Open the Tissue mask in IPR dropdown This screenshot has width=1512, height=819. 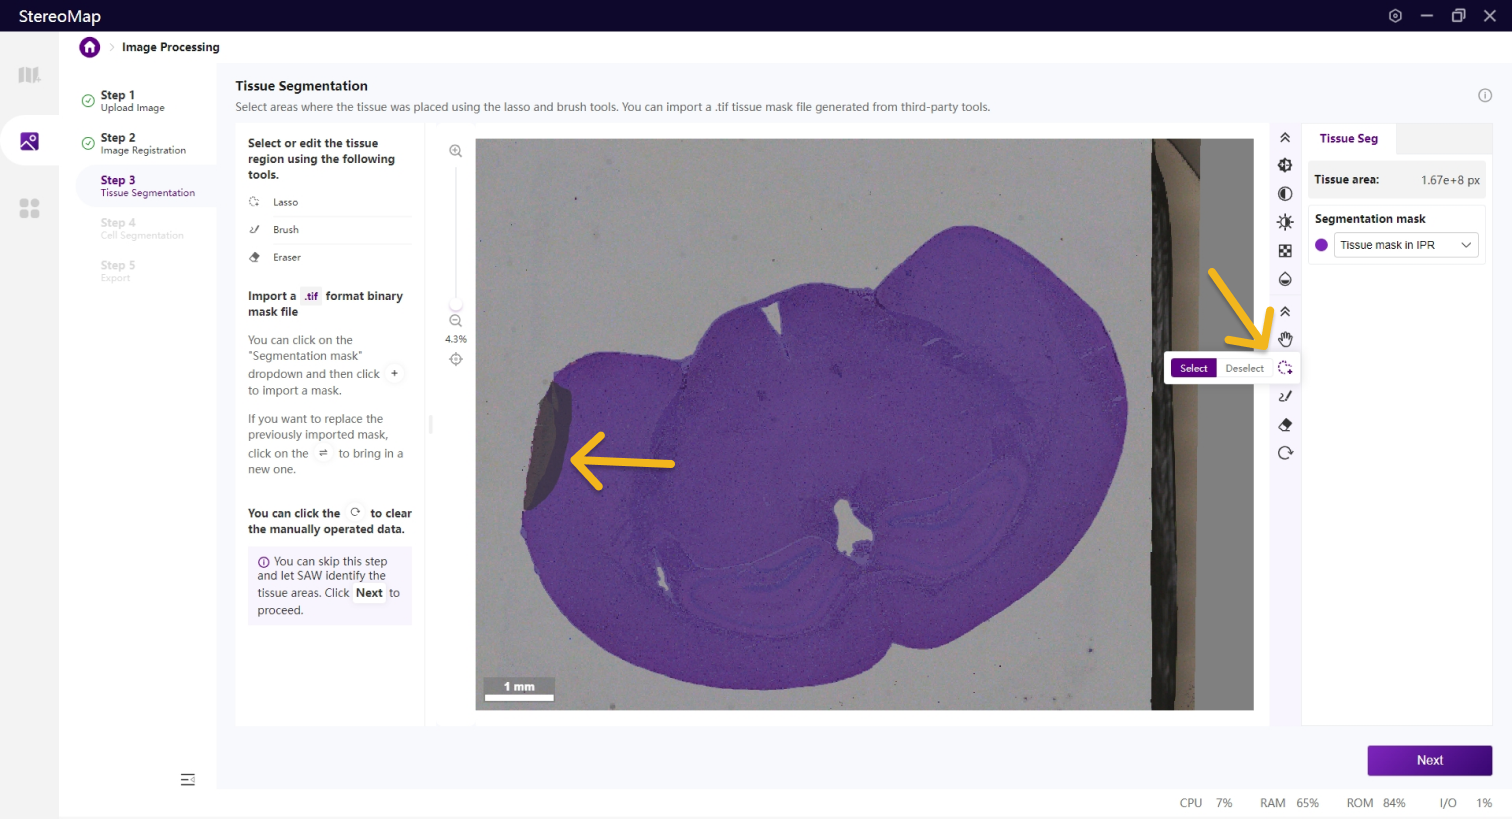point(1405,245)
